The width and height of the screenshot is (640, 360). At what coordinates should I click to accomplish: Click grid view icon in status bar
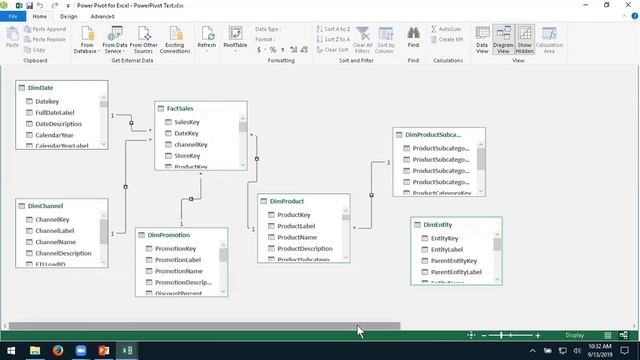click(608, 335)
